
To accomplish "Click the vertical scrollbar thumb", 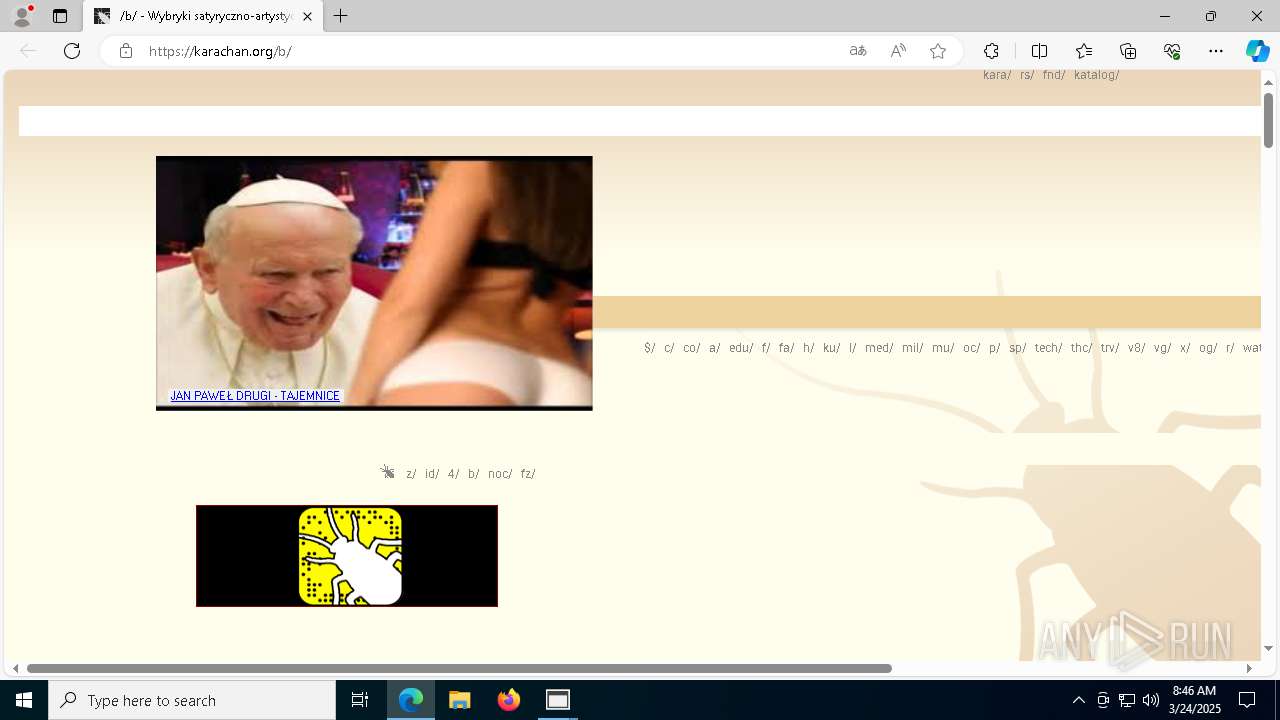I will (x=1268, y=120).
